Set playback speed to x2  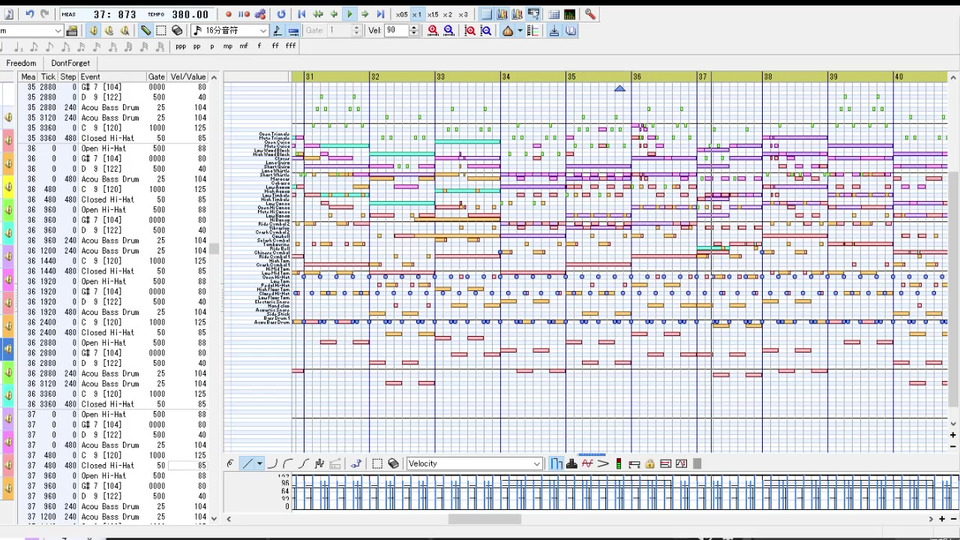(x=448, y=14)
